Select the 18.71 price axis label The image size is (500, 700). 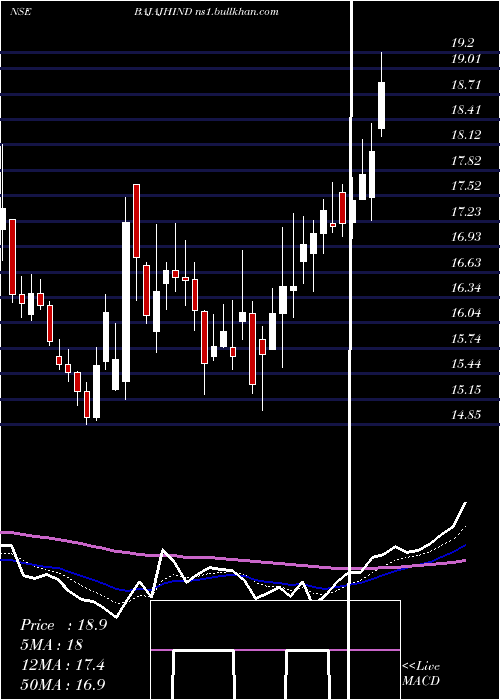pos(466,84)
